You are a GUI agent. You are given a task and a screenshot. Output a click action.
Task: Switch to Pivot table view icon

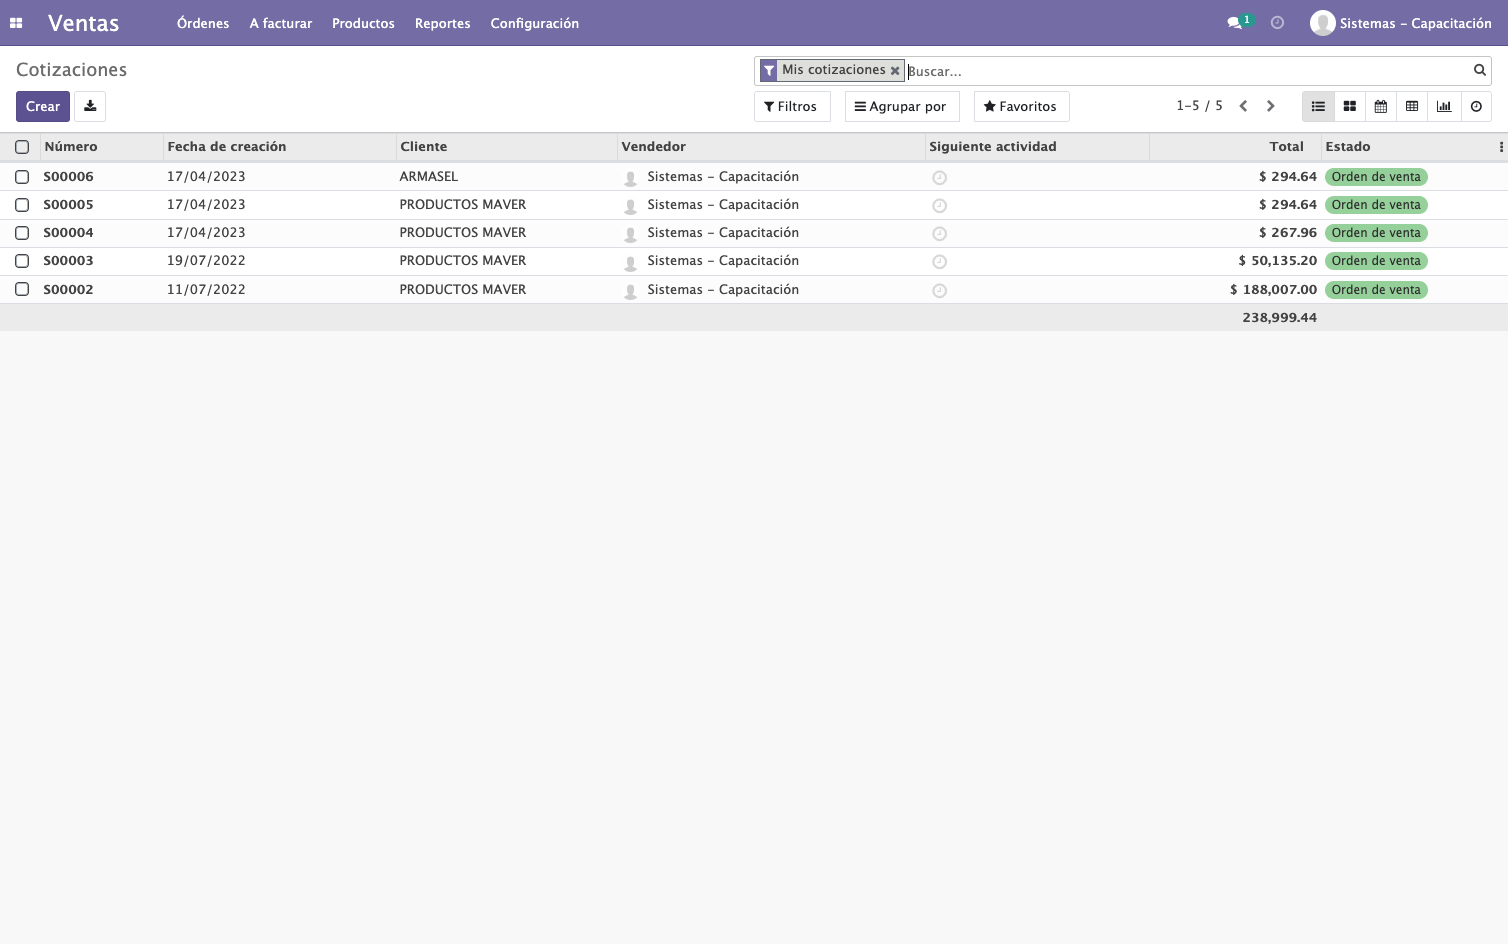coord(1412,106)
